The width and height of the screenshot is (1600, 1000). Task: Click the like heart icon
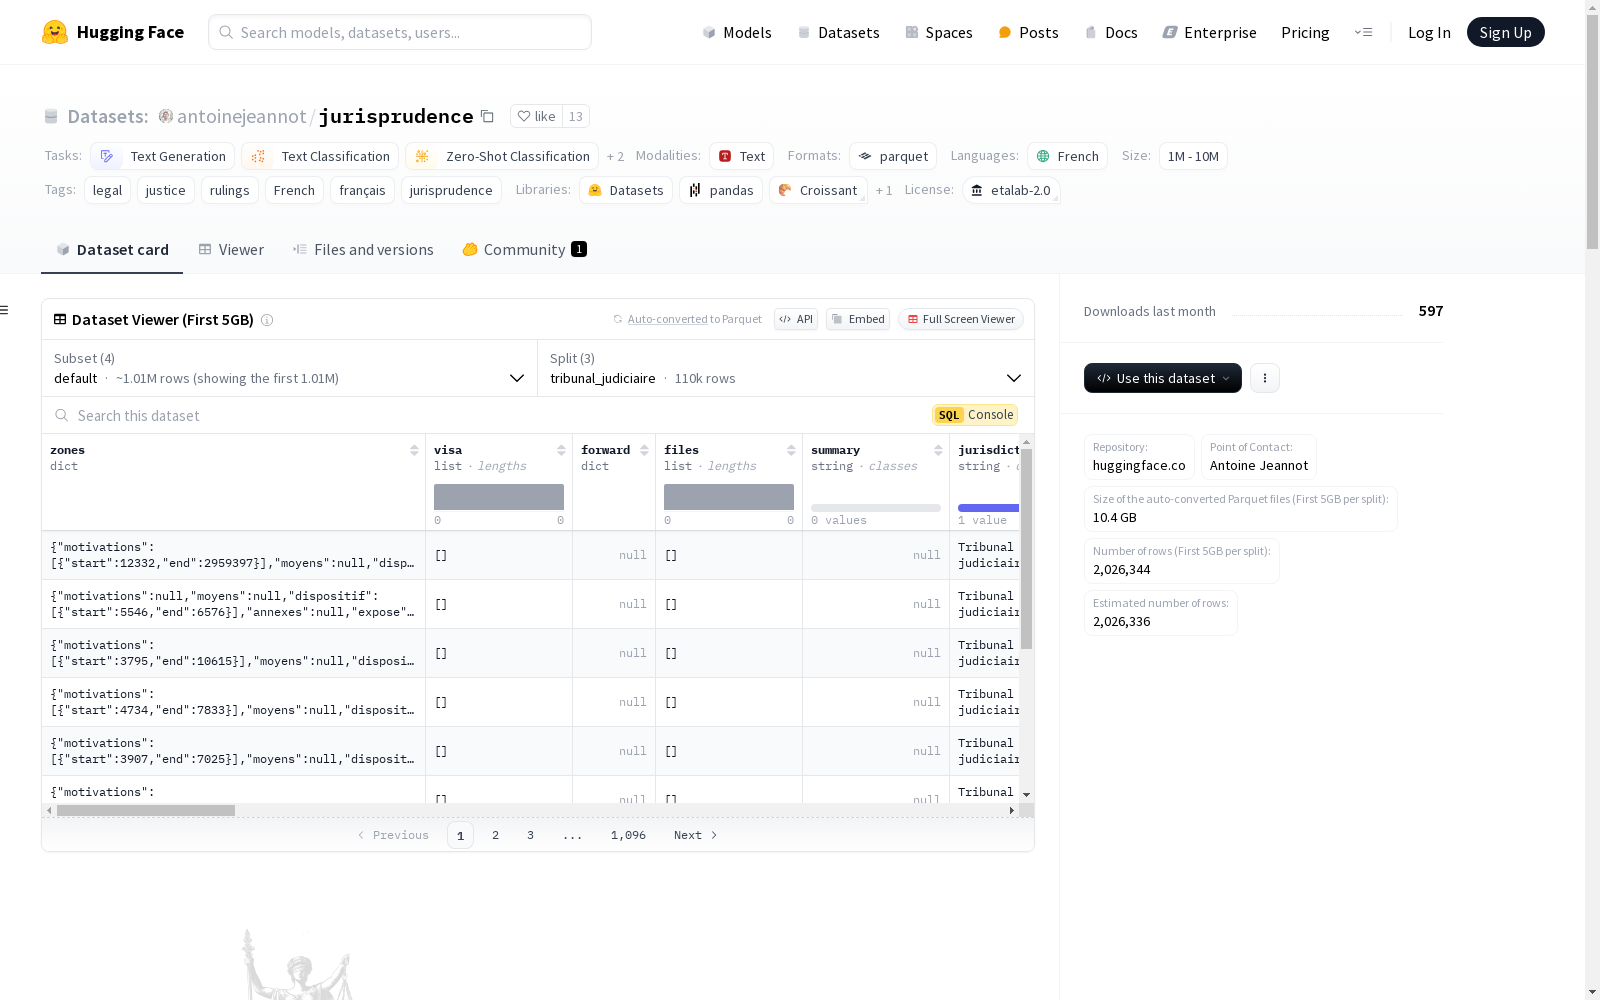(x=524, y=116)
